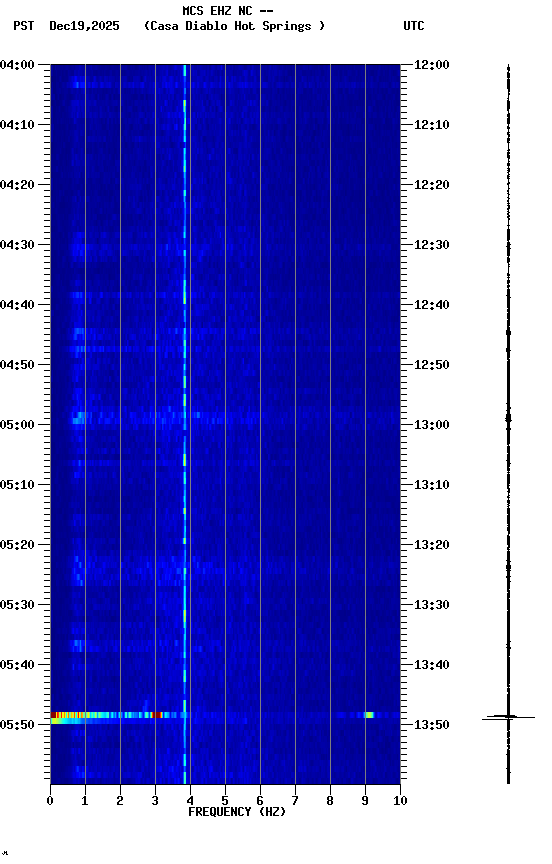Screen dimensions: 552x864
Task: Click the 'FREQUENCY (HZ)' axis title
Action: coord(237,812)
